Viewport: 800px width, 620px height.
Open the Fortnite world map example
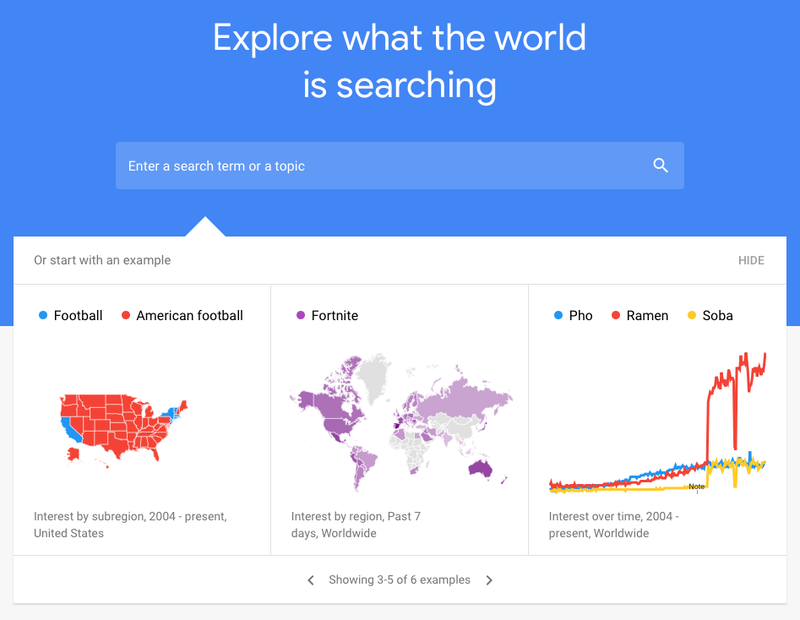pyautogui.click(x=400, y=420)
